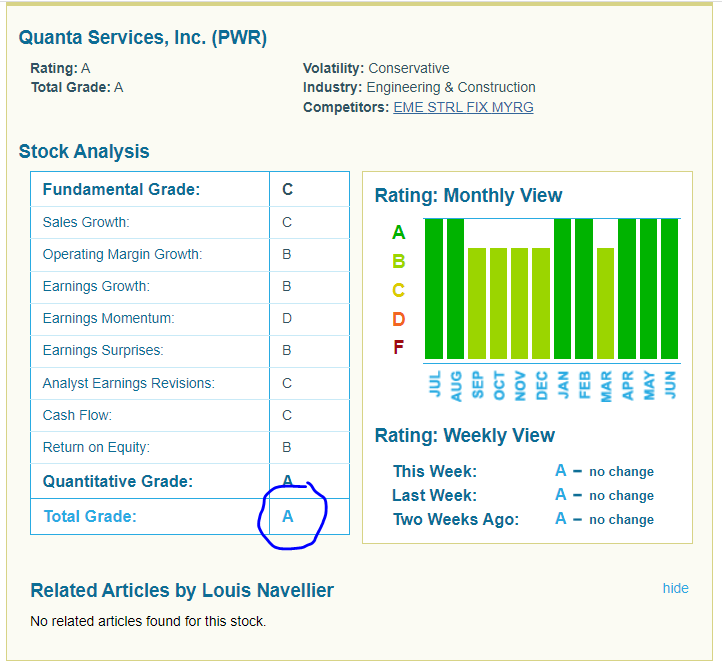
Task: Hide the Related Articles section
Action: (675, 588)
